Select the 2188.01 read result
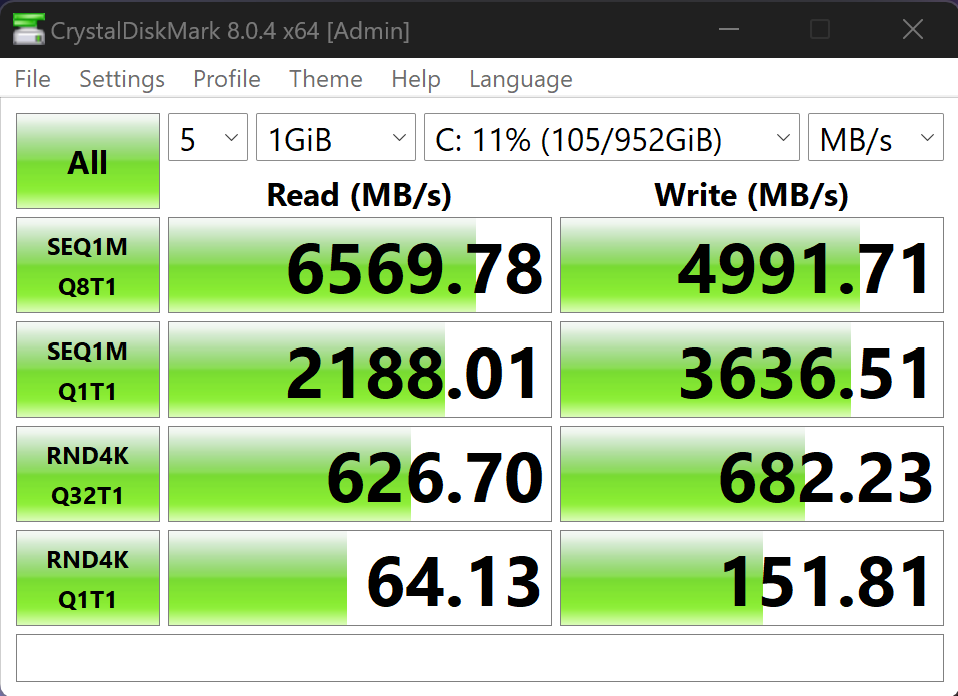 pyautogui.click(x=360, y=370)
